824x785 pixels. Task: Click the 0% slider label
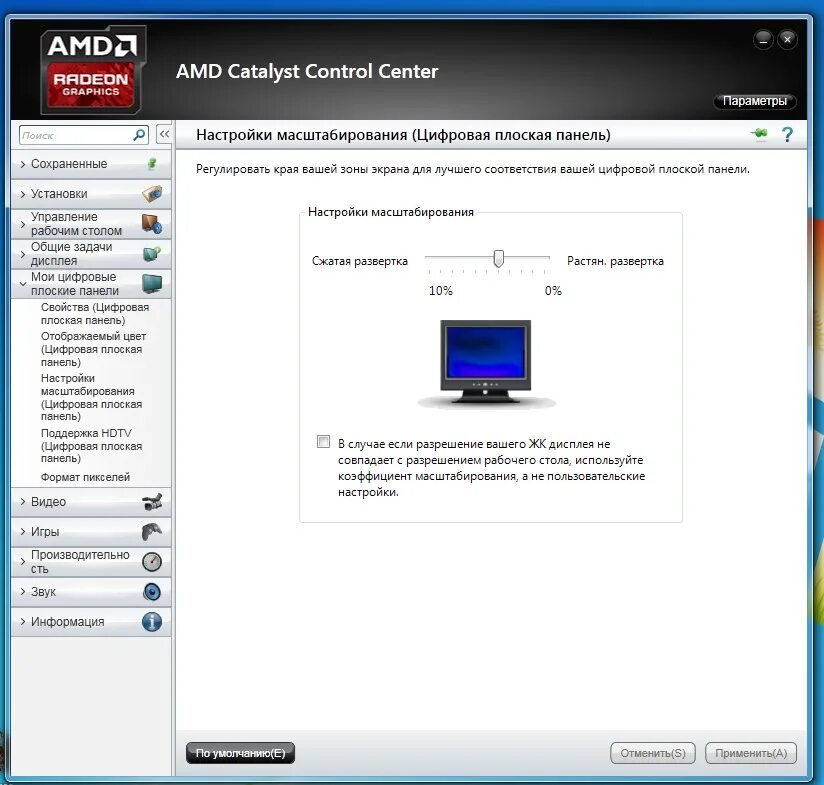pyautogui.click(x=553, y=291)
